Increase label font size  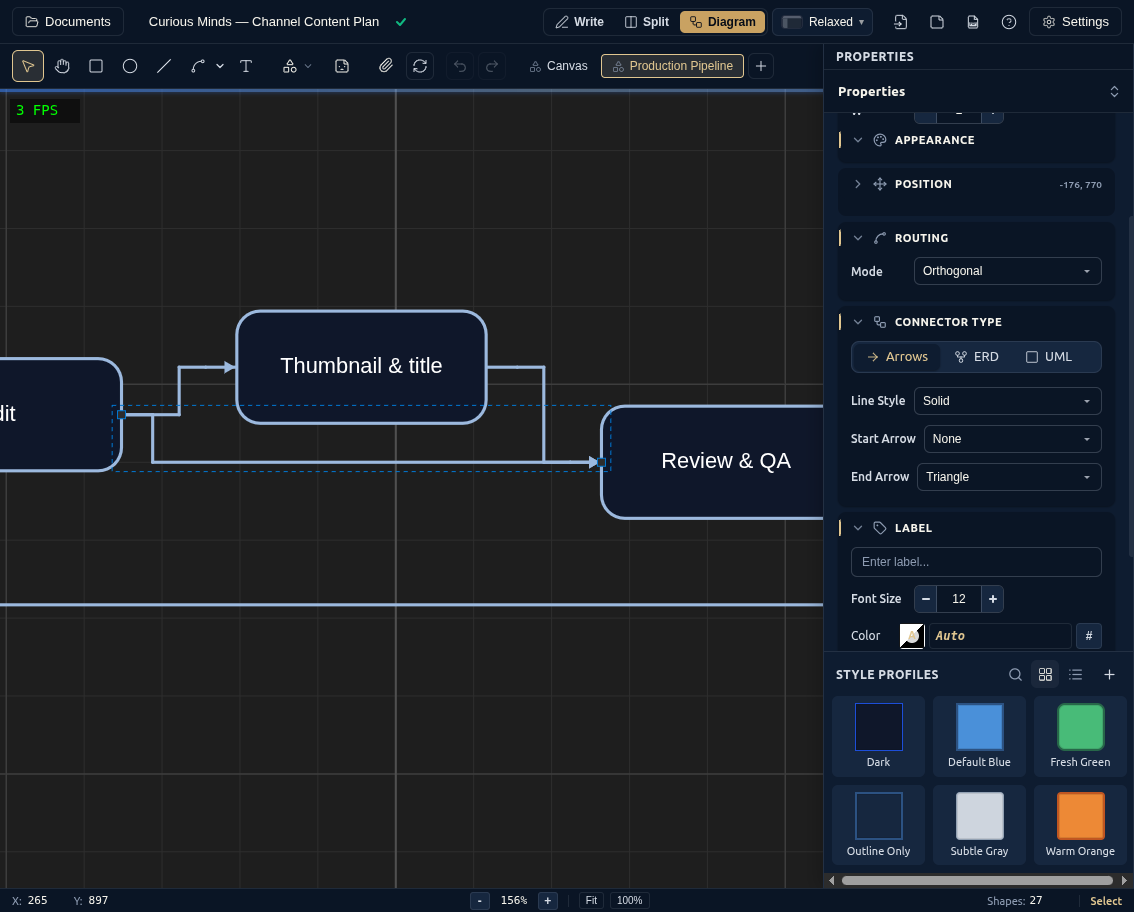[992, 599]
